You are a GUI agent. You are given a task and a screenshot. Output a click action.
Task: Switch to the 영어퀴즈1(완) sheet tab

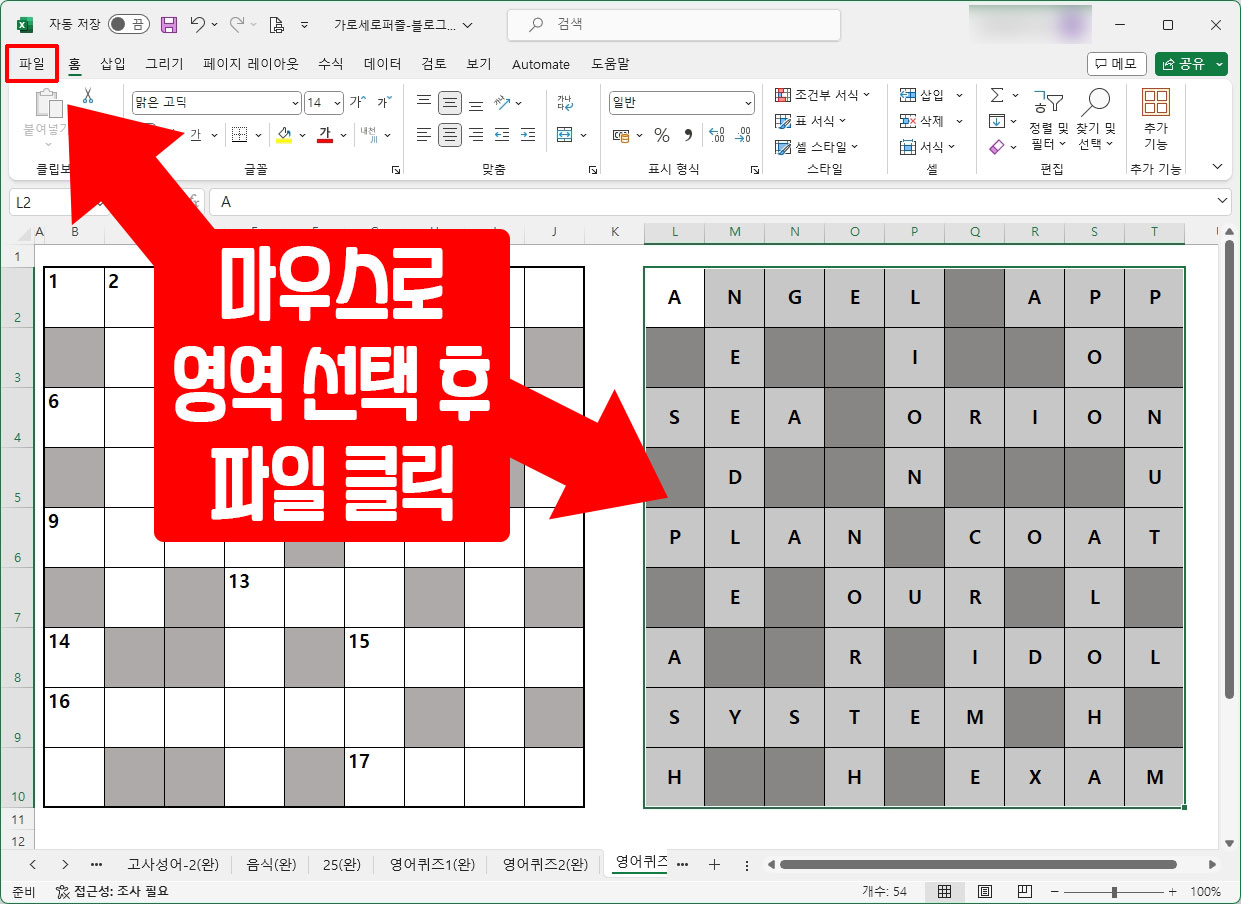pyautogui.click(x=431, y=864)
